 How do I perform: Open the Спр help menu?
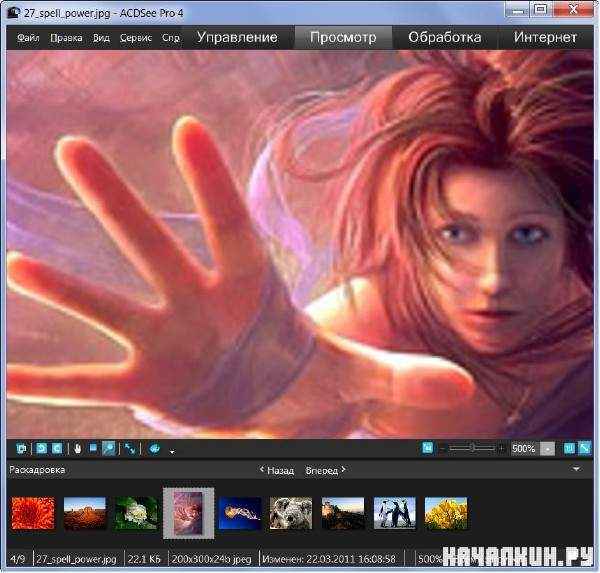[171, 38]
